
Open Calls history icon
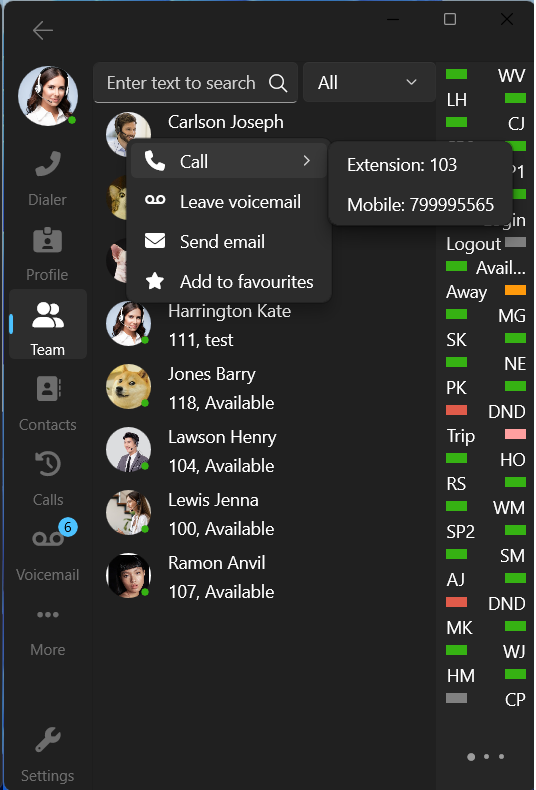48,464
